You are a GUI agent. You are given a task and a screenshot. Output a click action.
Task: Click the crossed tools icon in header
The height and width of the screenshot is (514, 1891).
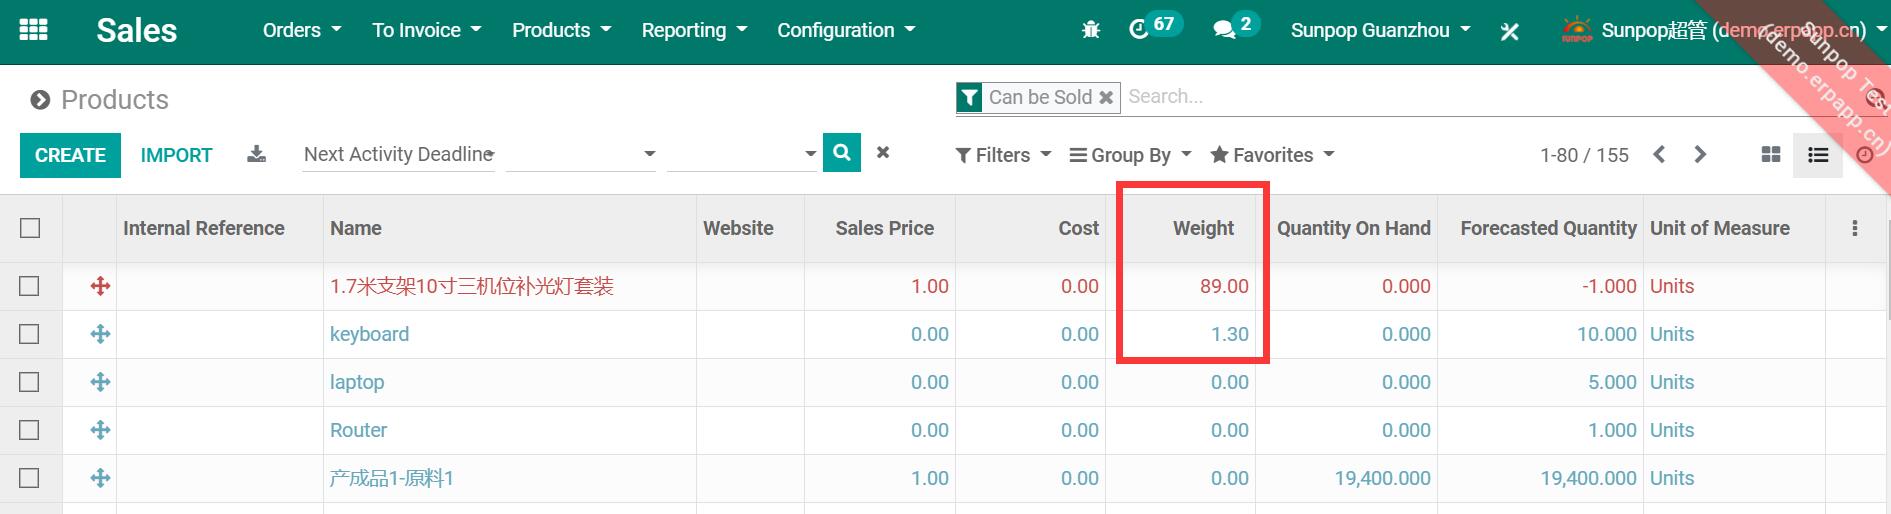[x=1510, y=32]
